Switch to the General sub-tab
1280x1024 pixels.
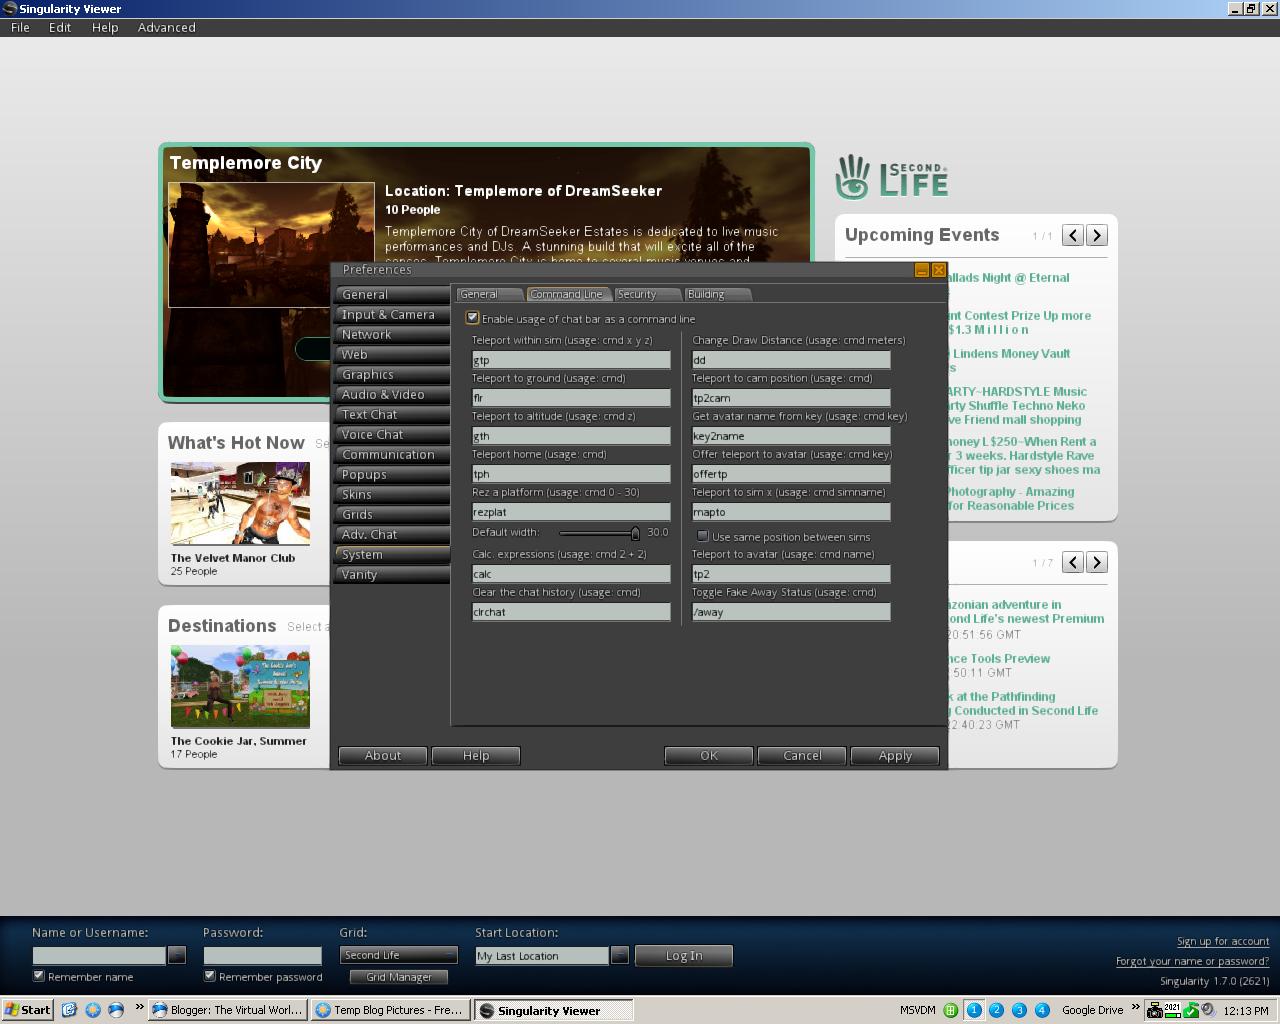(490, 294)
